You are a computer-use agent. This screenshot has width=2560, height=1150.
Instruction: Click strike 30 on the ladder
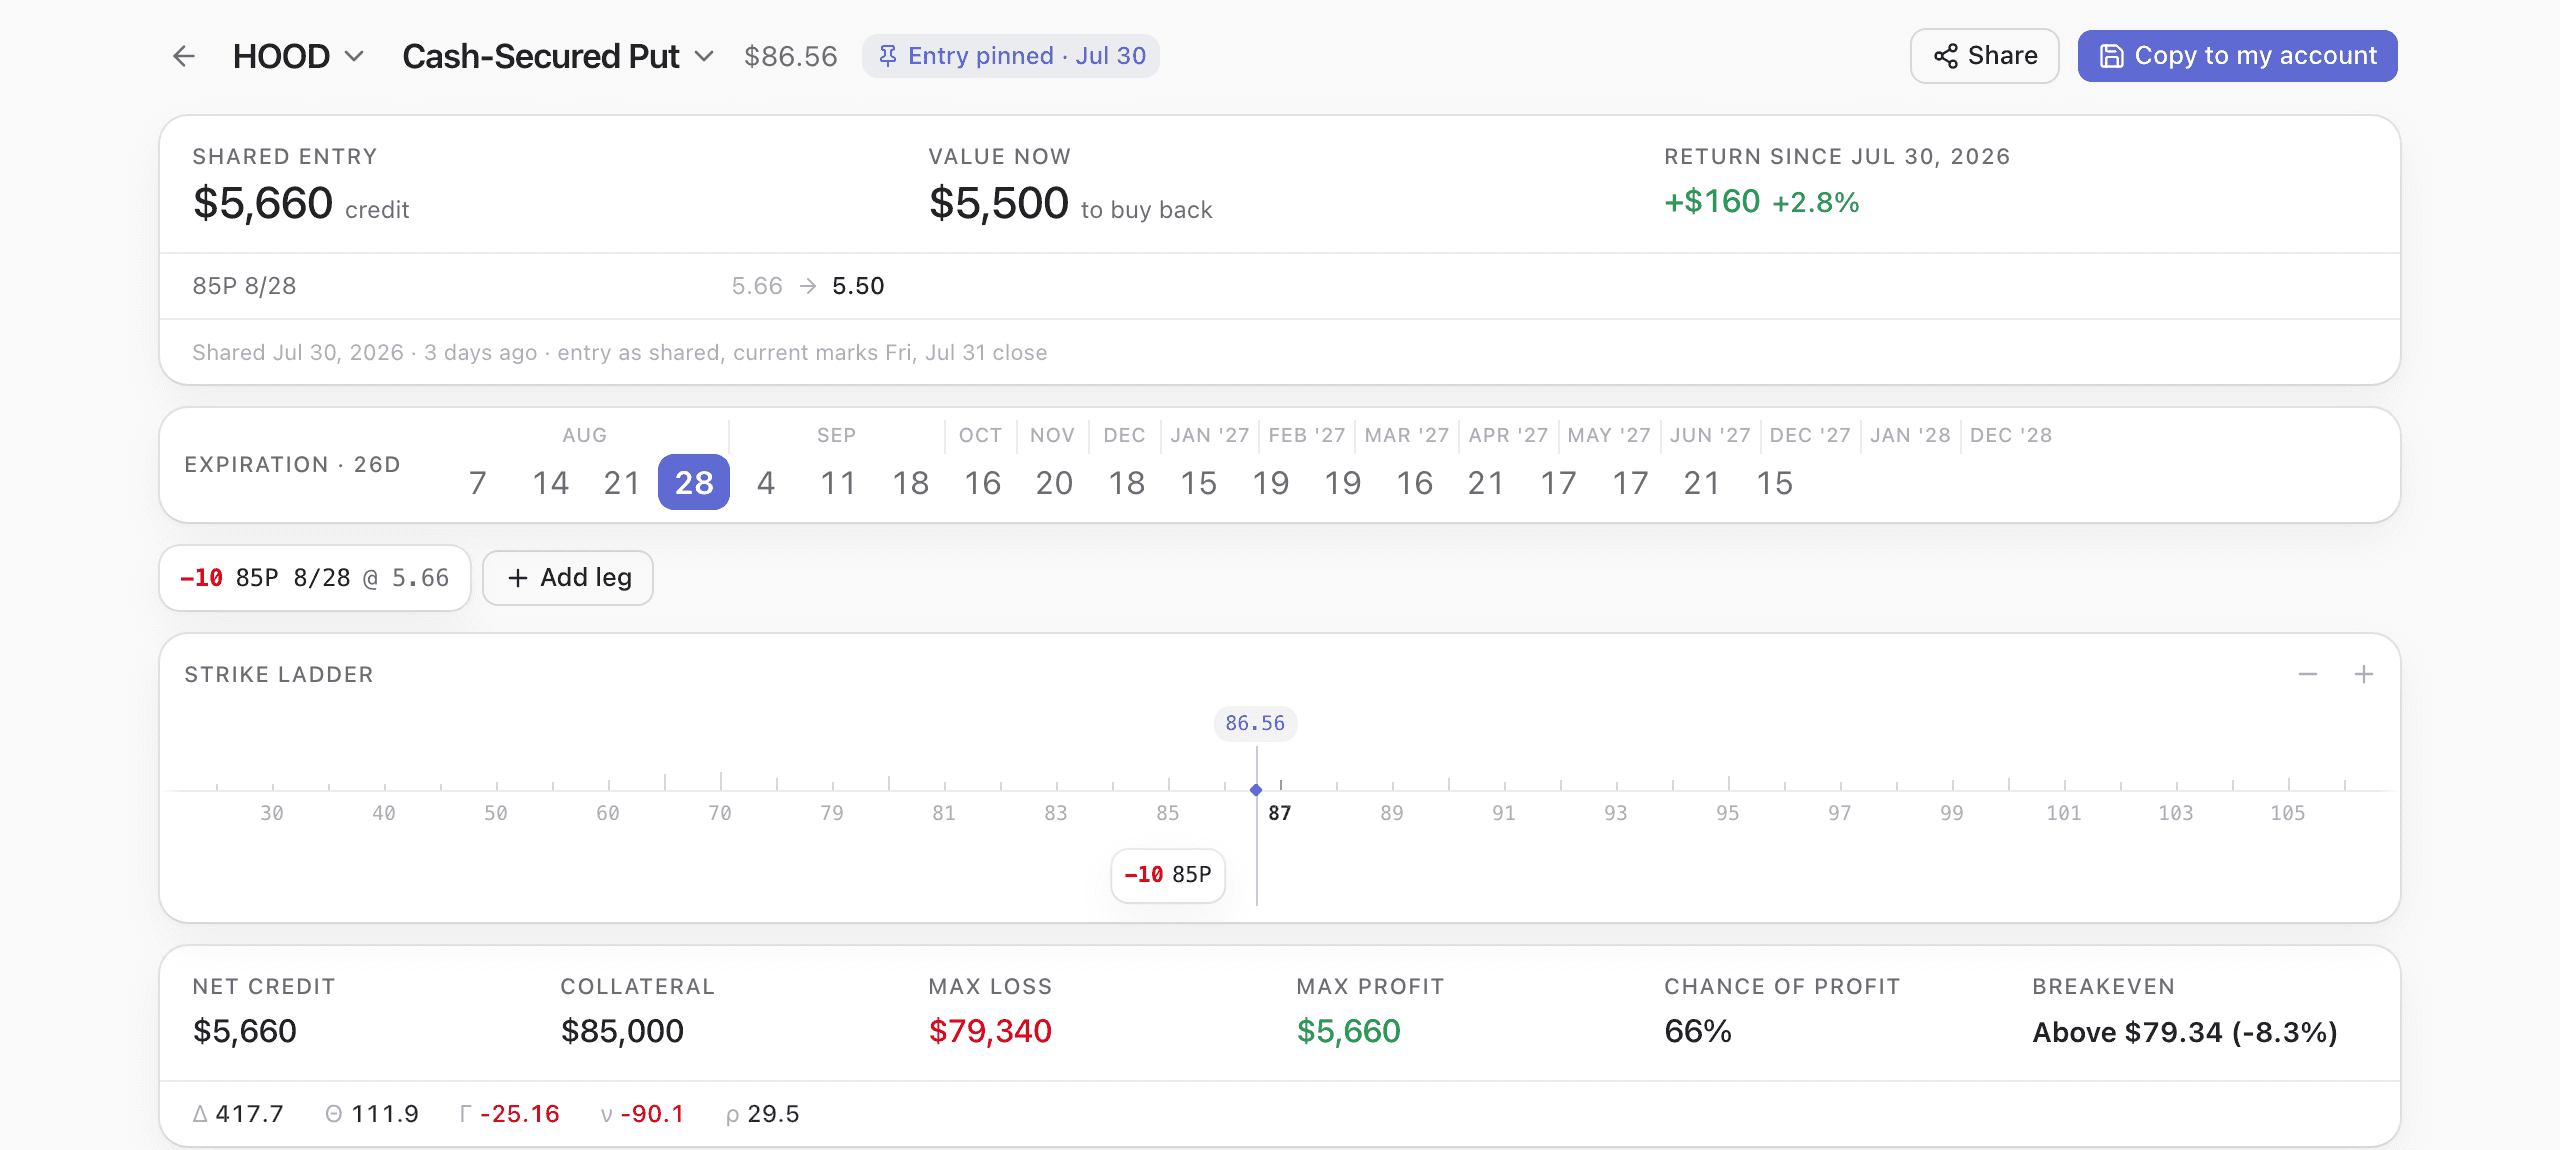[x=272, y=813]
